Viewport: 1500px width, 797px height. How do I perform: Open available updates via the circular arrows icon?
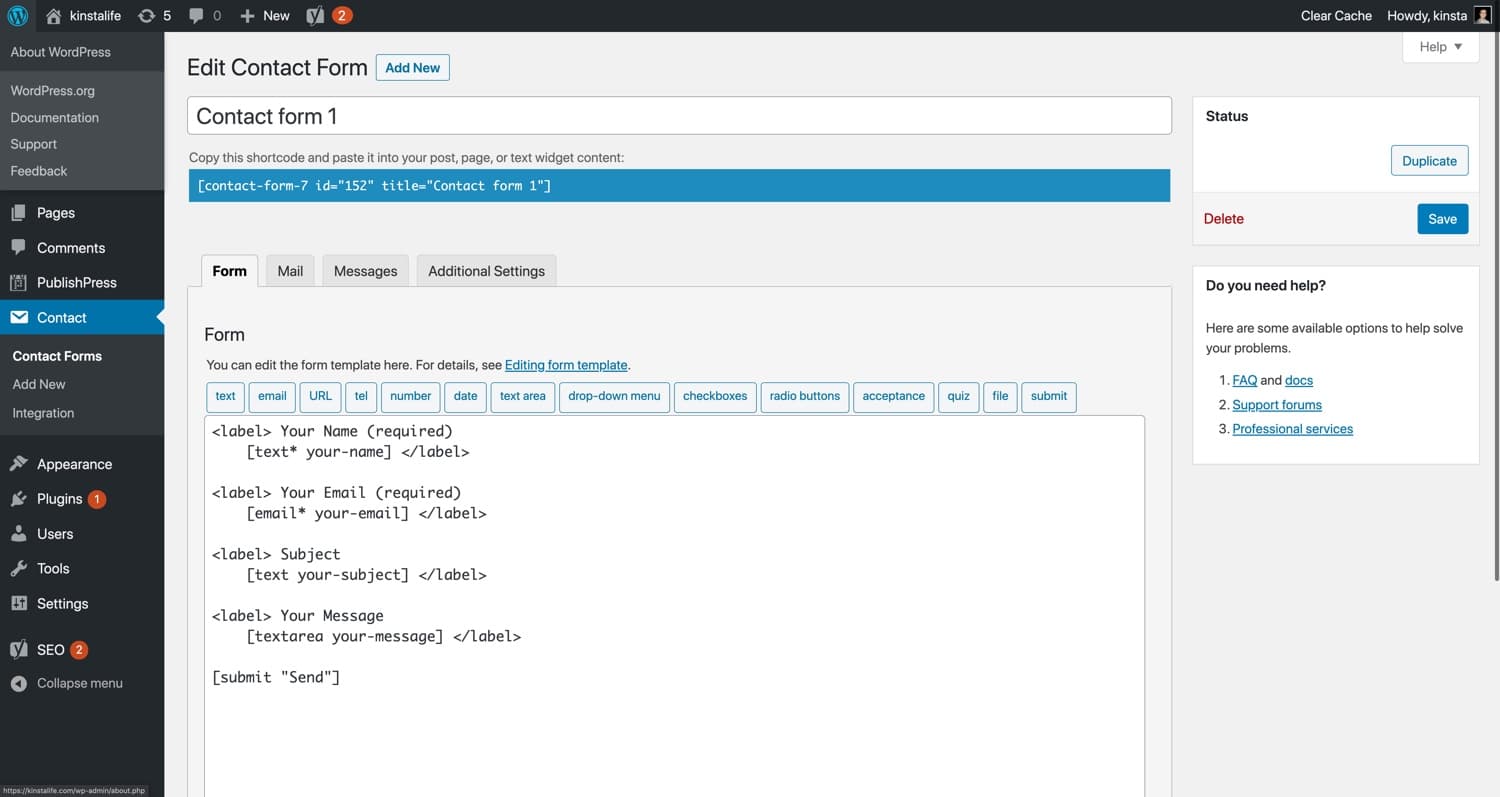[148, 15]
